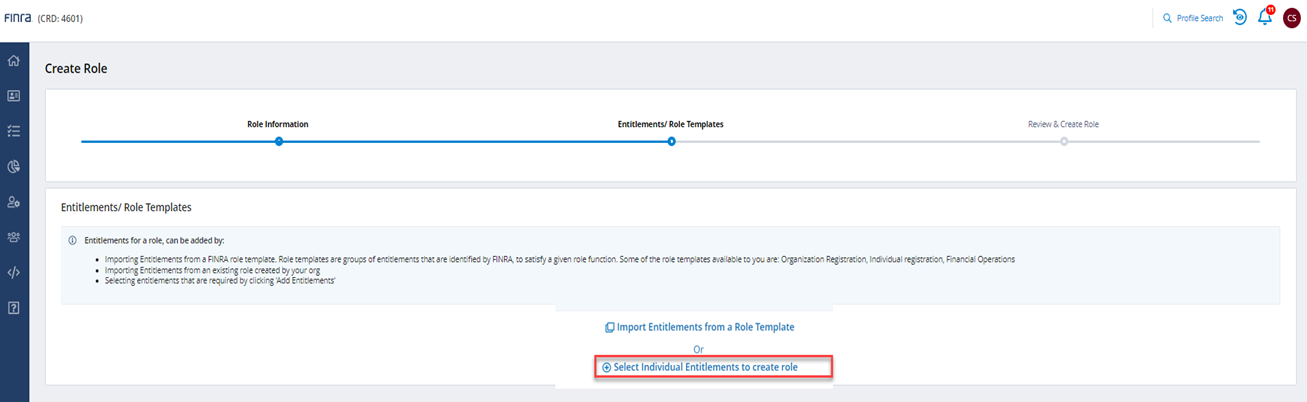Click Select Individual Entitlements to create role
1307x402 pixels.
tap(705, 367)
